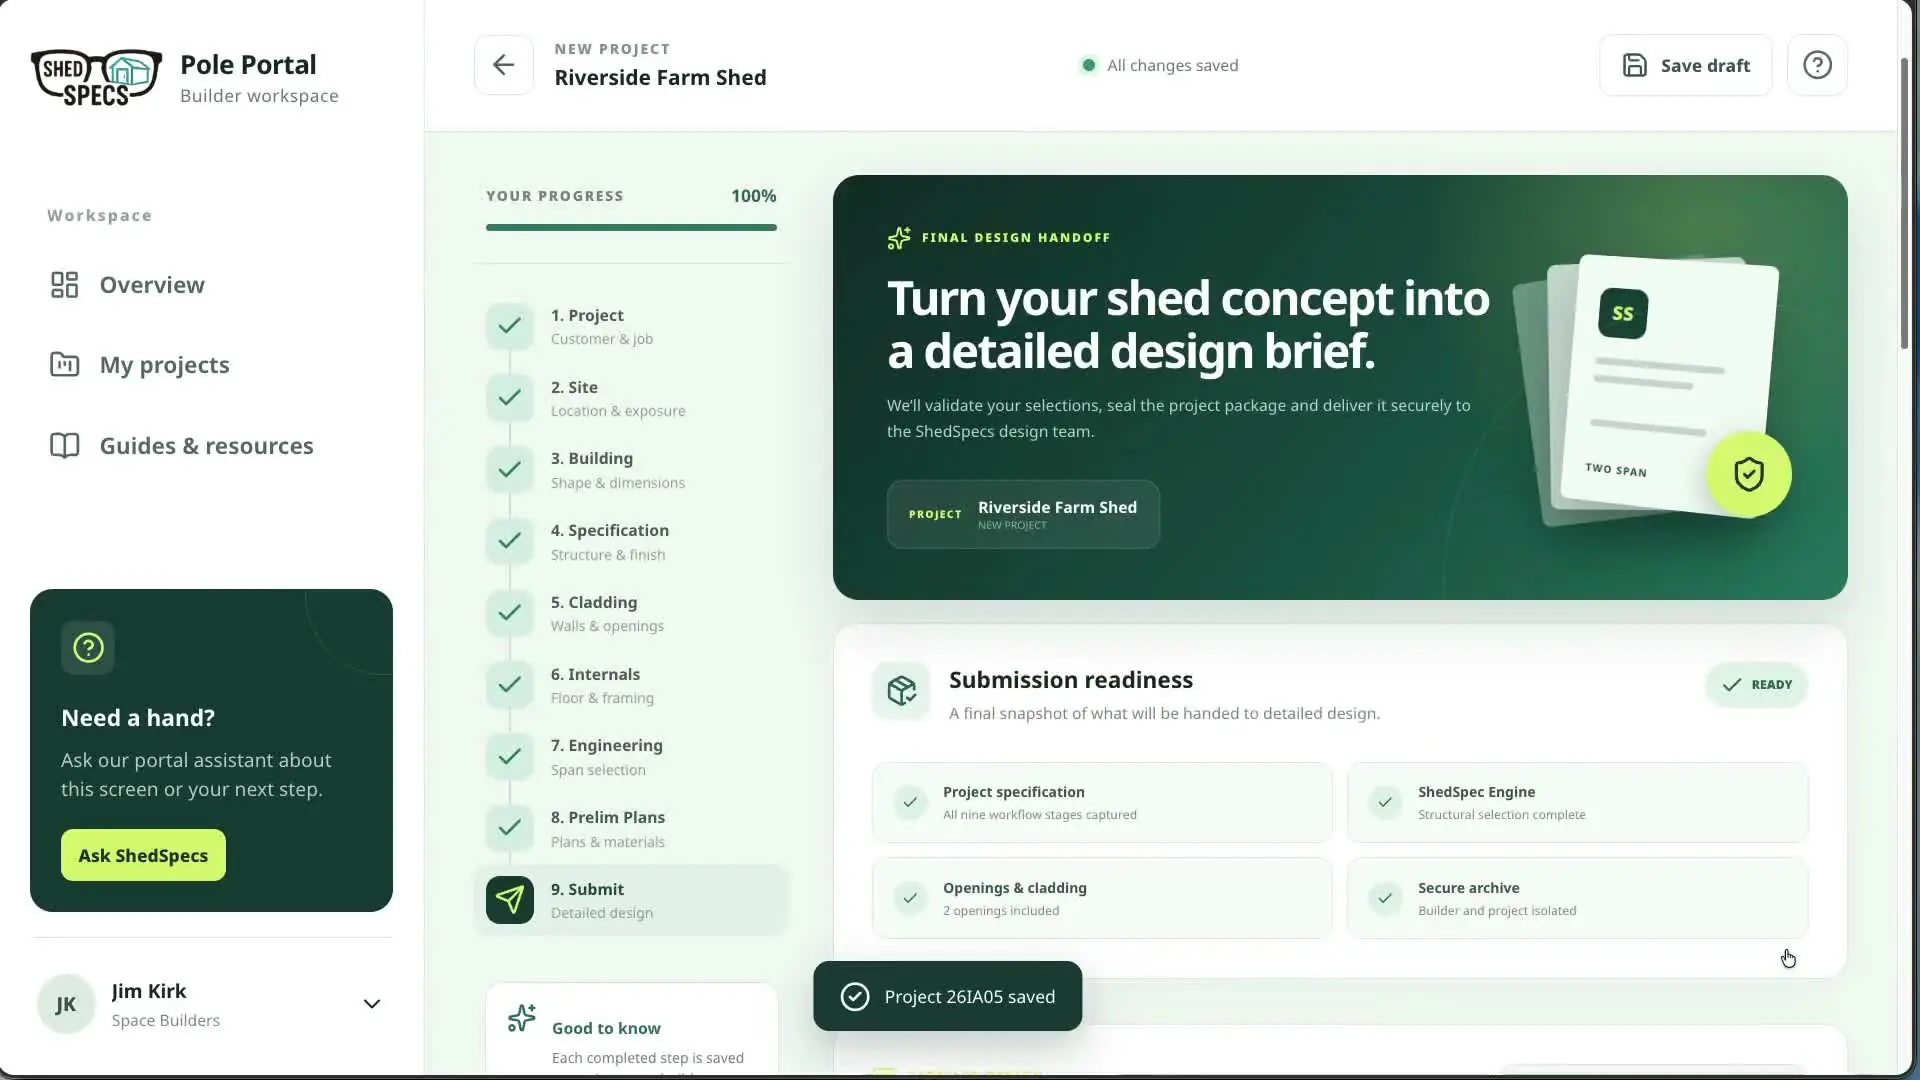
Task: Click the Secure archive check mark
Action: click(1385, 898)
